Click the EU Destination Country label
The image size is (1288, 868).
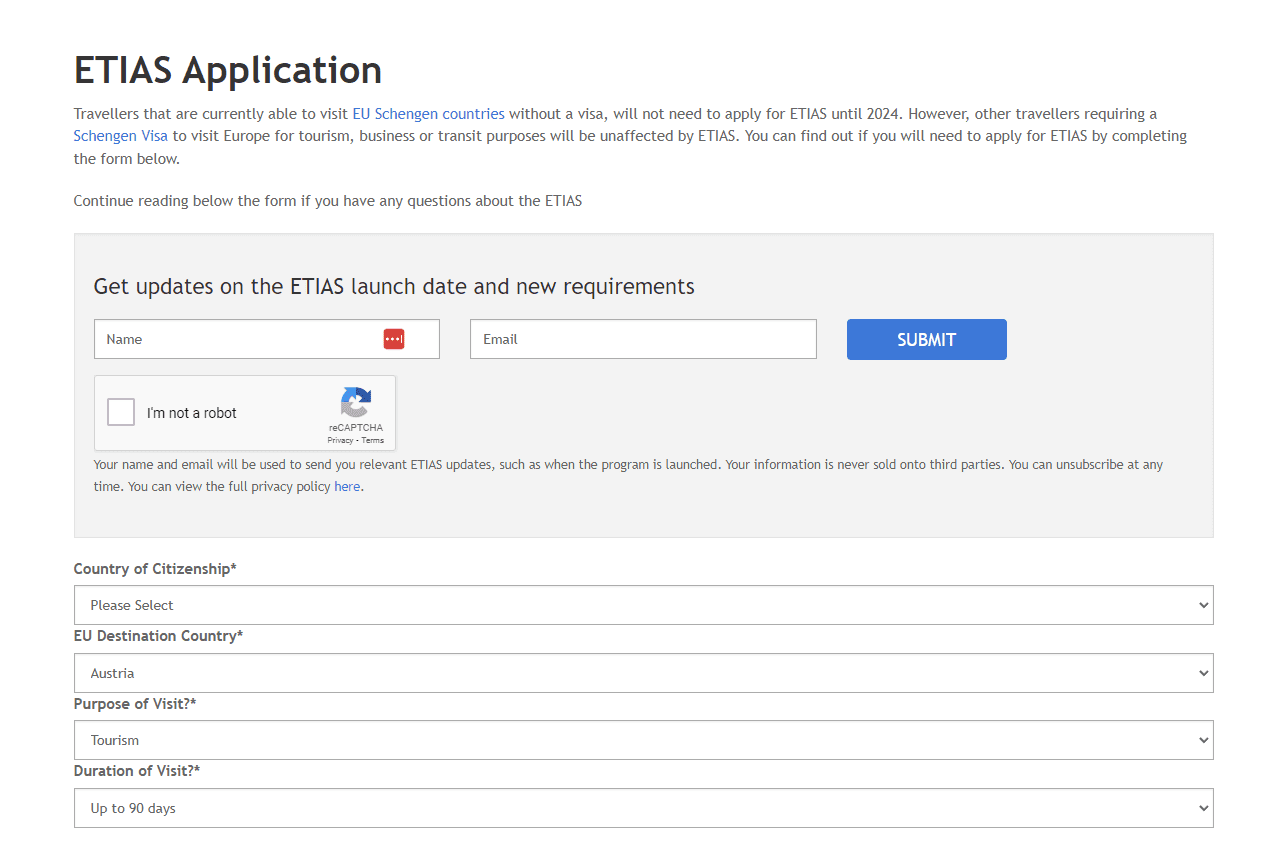pos(158,636)
